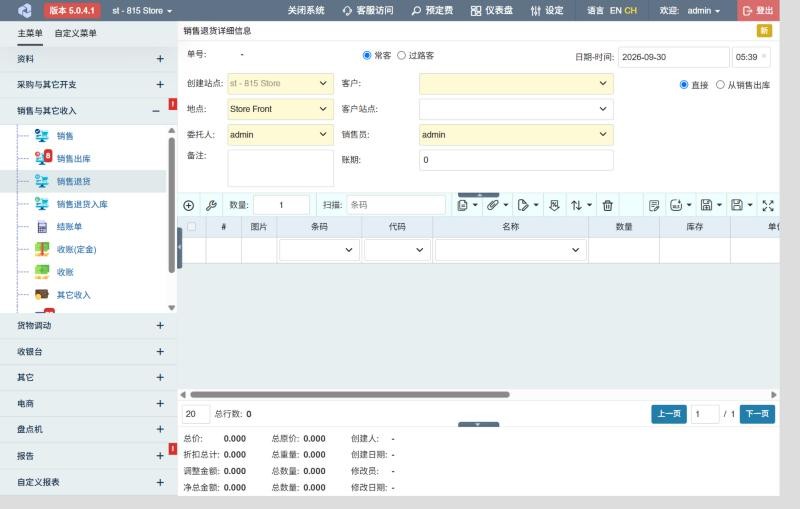Click 关闭系统 in top menu
Image resolution: width=800 pixels, height=509 pixels.
[x=306, y=11]
